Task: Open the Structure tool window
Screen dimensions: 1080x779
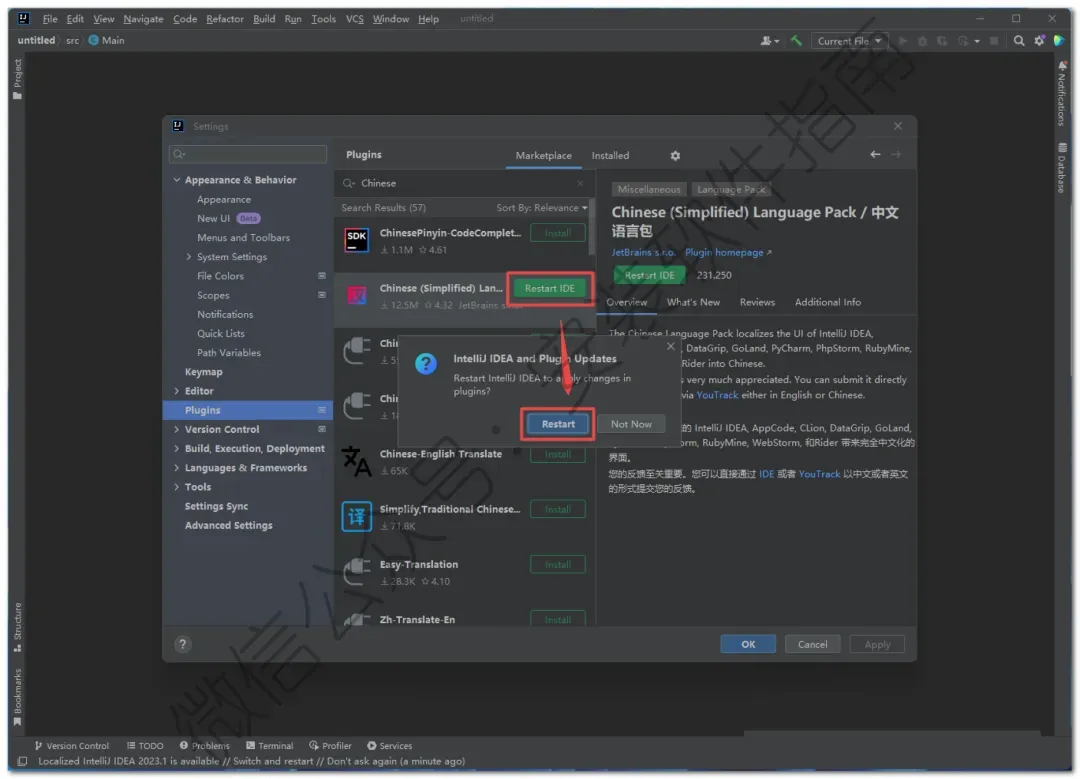Action: 17,627
